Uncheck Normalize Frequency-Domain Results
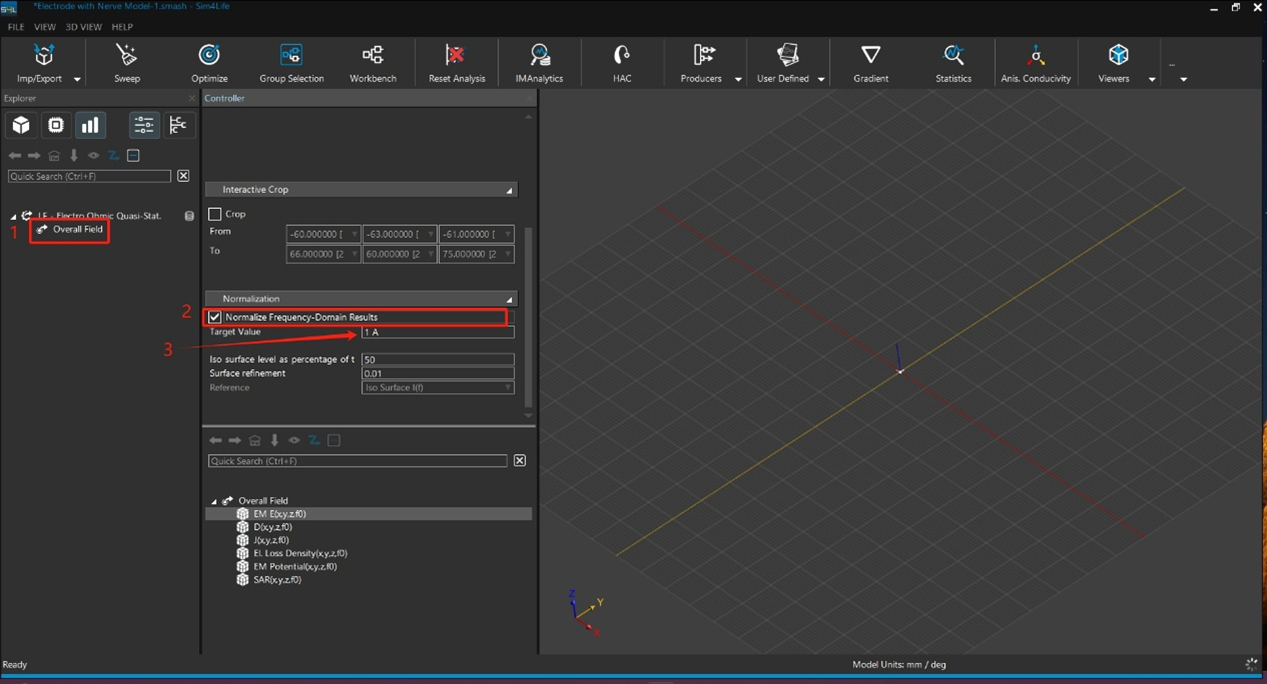This screenshot has width=1267, height=684. click(x=215, y=317)
